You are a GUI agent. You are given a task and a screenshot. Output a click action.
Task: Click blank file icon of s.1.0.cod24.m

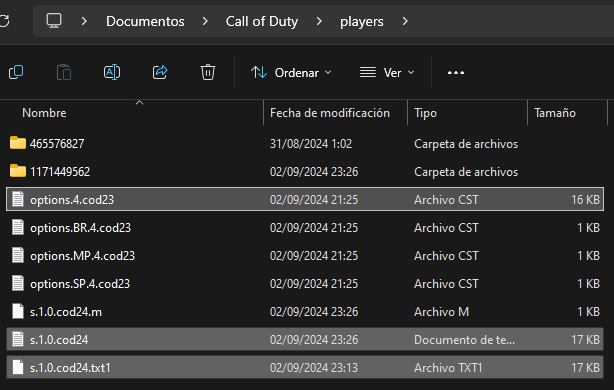click(18, 311)
